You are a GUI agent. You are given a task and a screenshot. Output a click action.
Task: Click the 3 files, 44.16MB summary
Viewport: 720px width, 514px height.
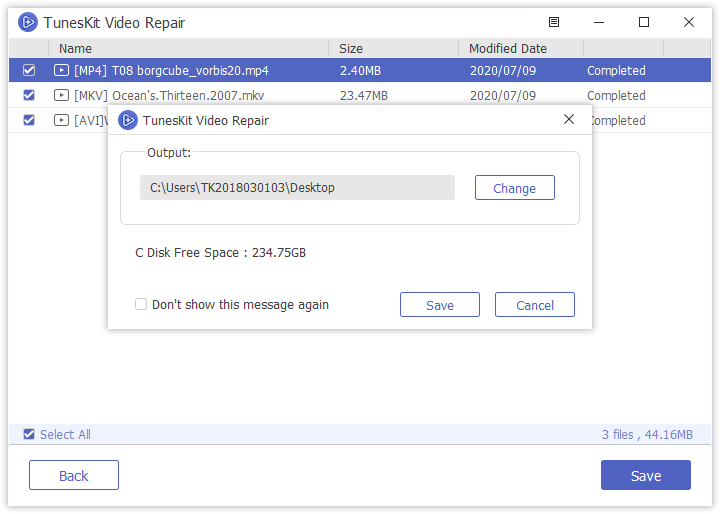(x=647, y=435)
